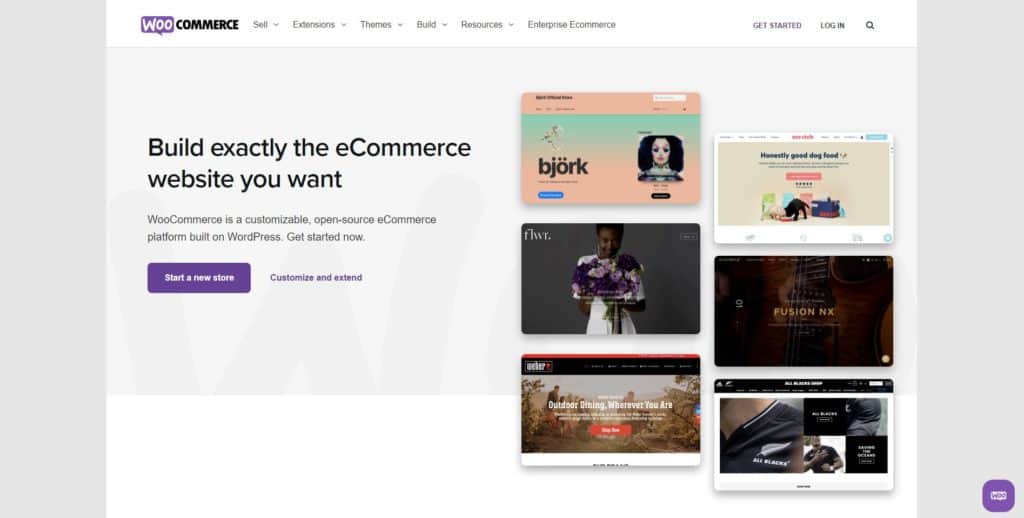
Task: Click the Build exactly the eCommerce heading
Action: (309, 163)
